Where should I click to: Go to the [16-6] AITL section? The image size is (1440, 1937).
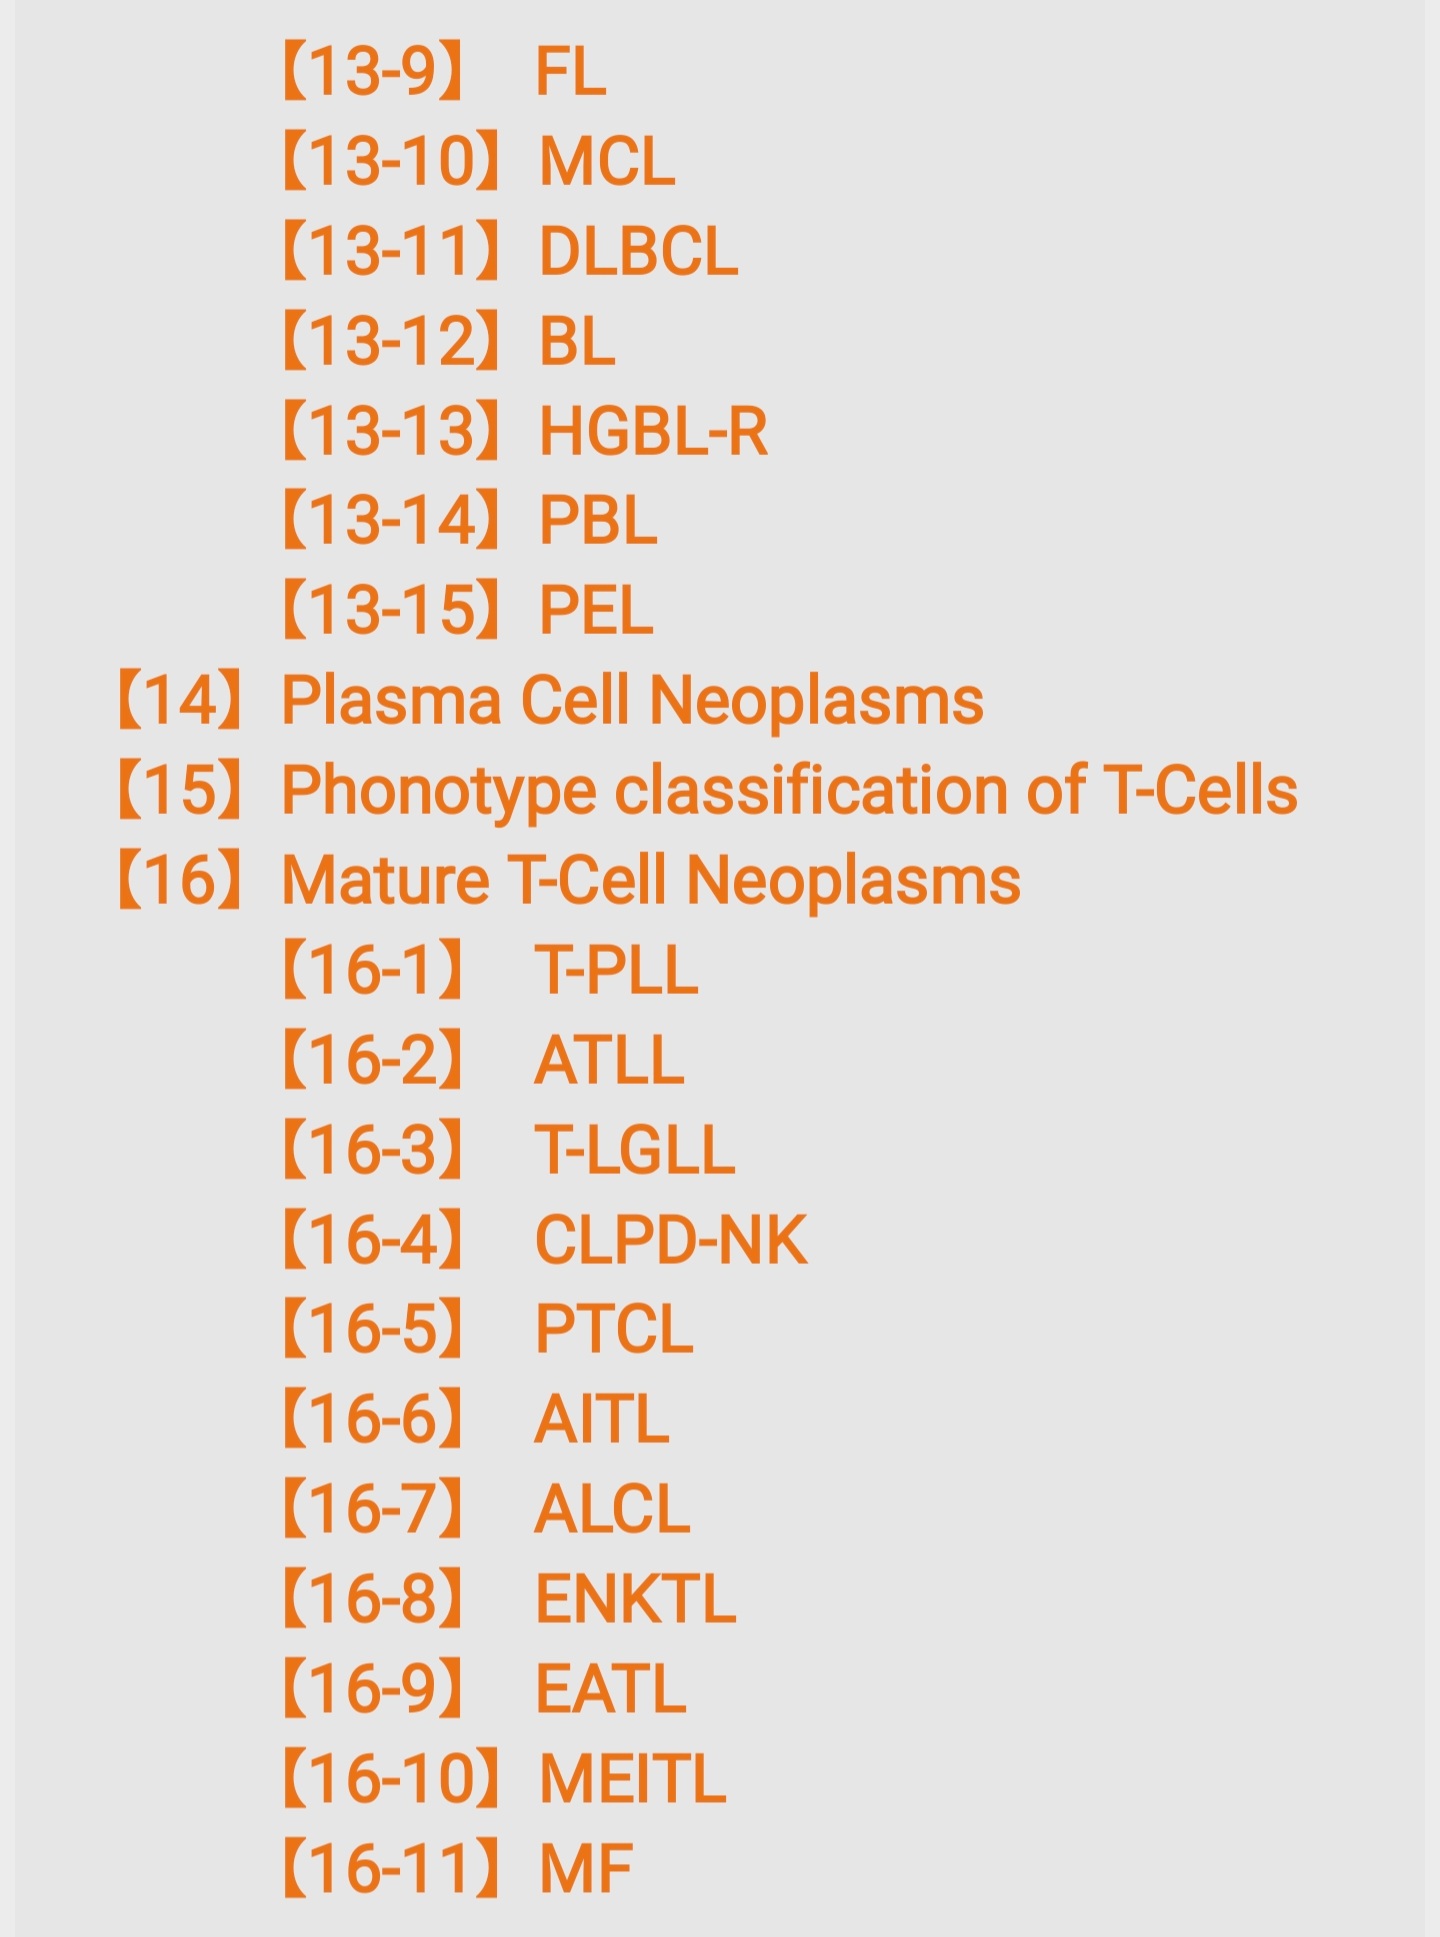click(474, 1419)
